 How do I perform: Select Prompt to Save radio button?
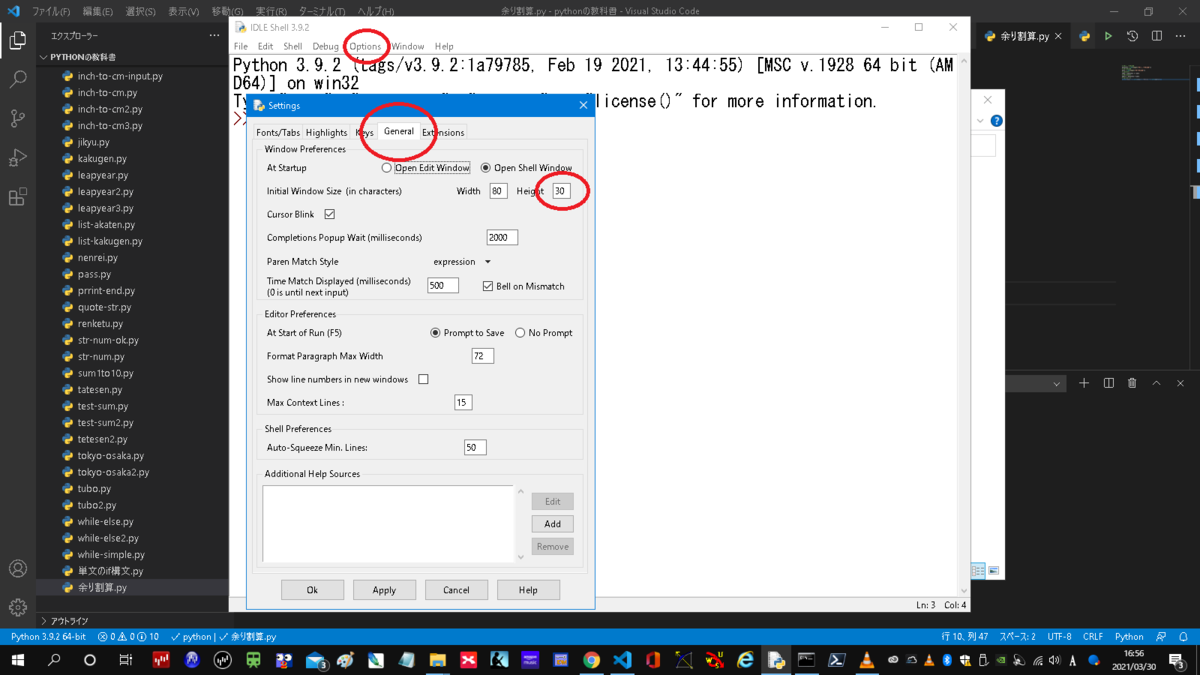point(435,333)
